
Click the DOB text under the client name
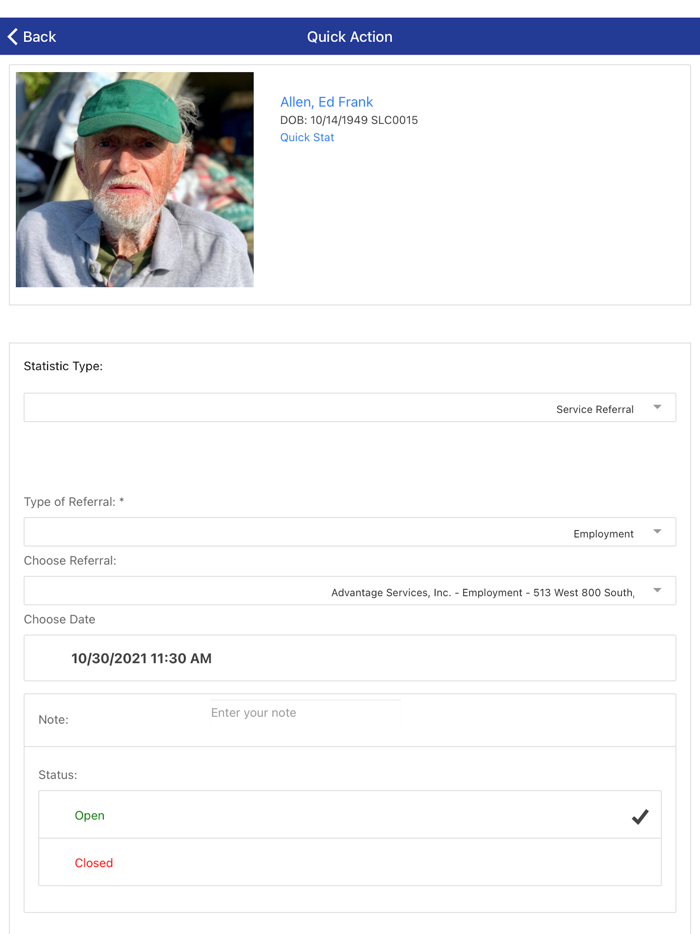tap(349, 120)
